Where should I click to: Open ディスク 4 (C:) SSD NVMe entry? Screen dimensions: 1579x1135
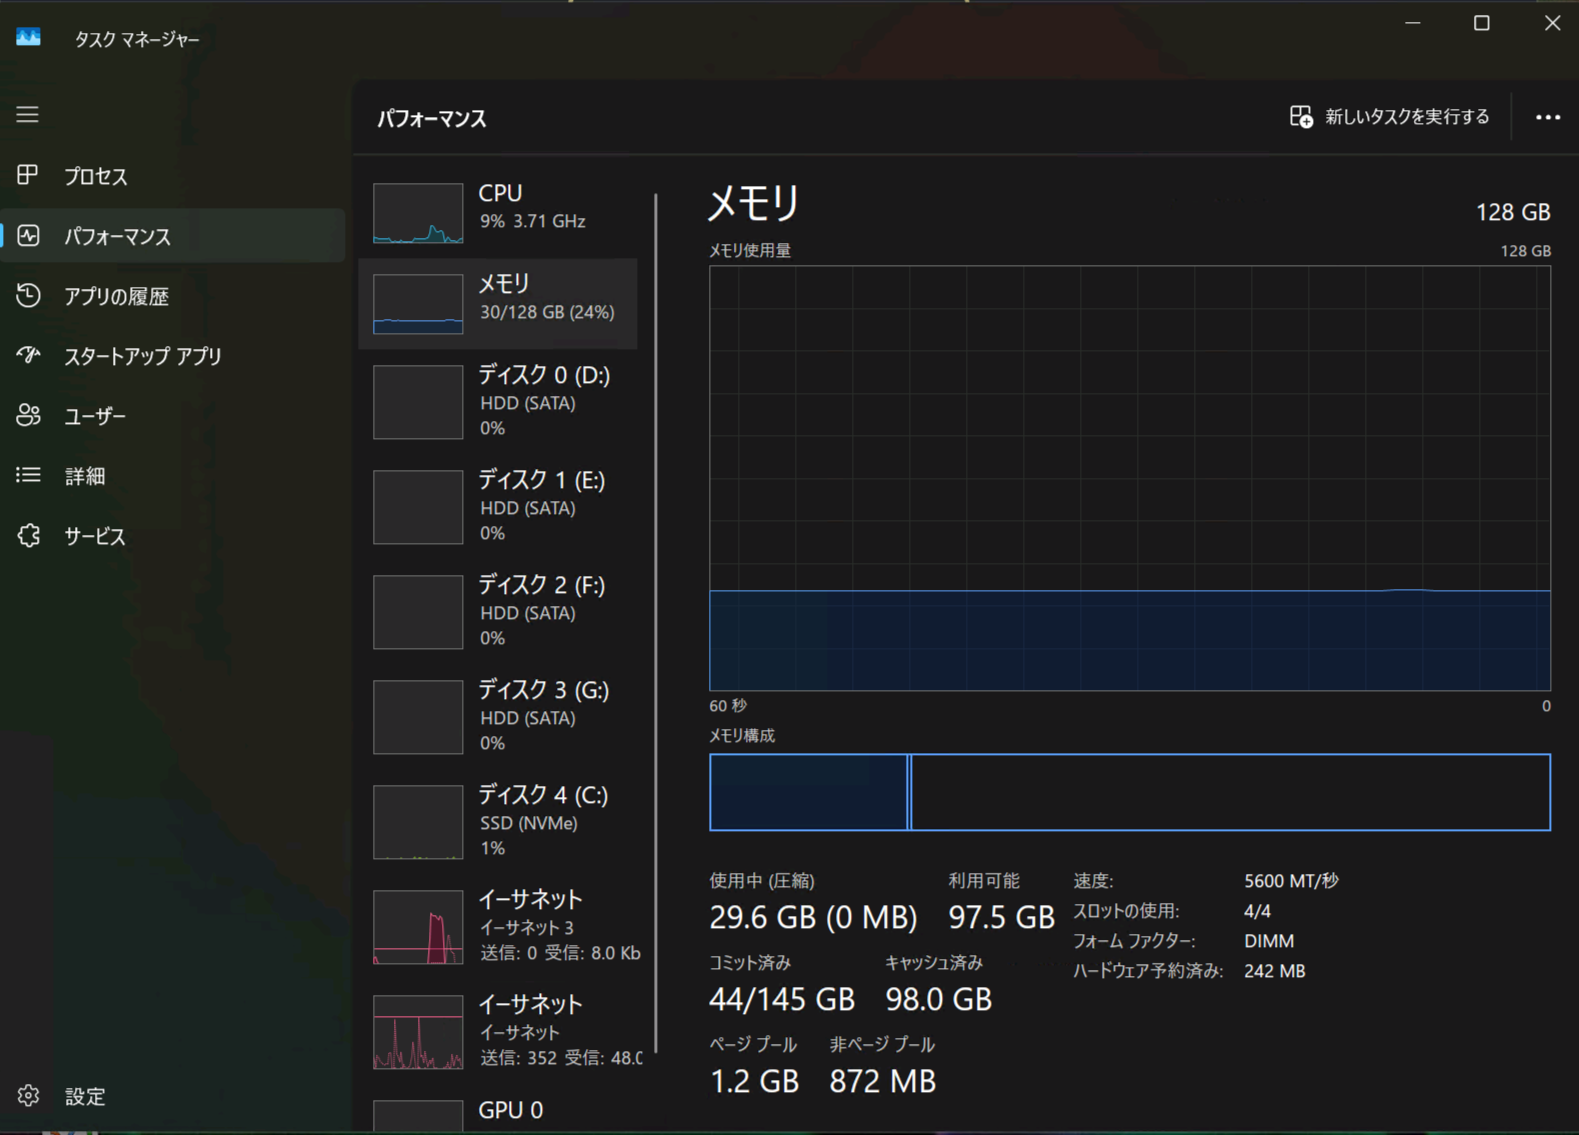coord(498,821)
